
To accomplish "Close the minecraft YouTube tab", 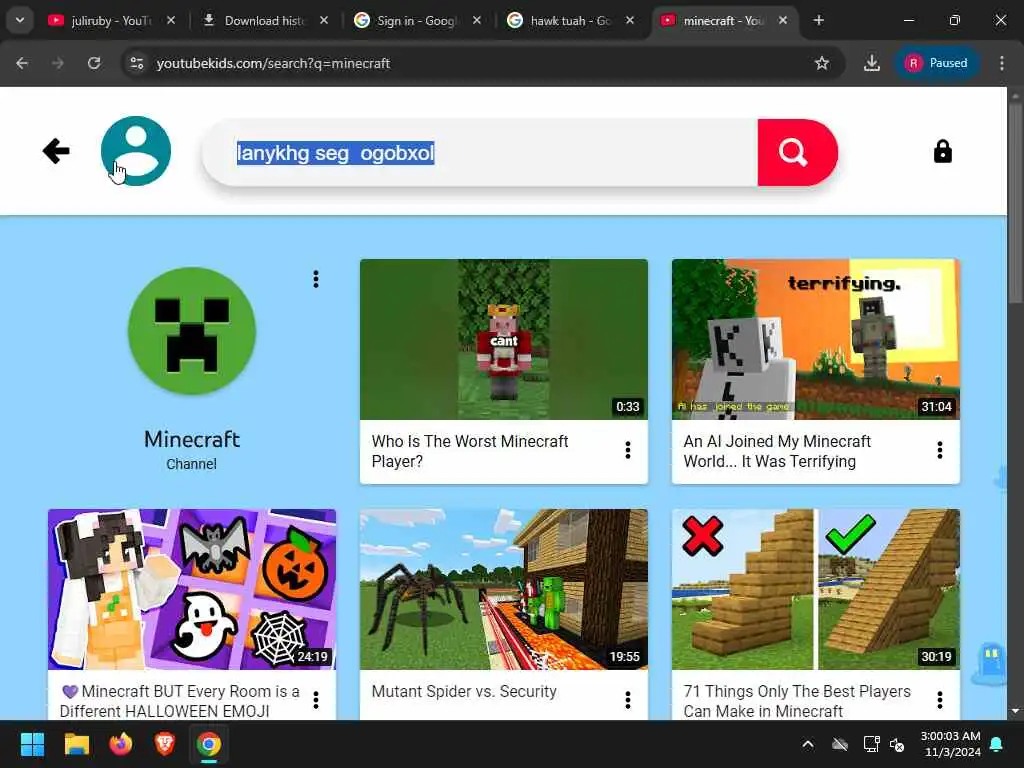I will 782,20.
